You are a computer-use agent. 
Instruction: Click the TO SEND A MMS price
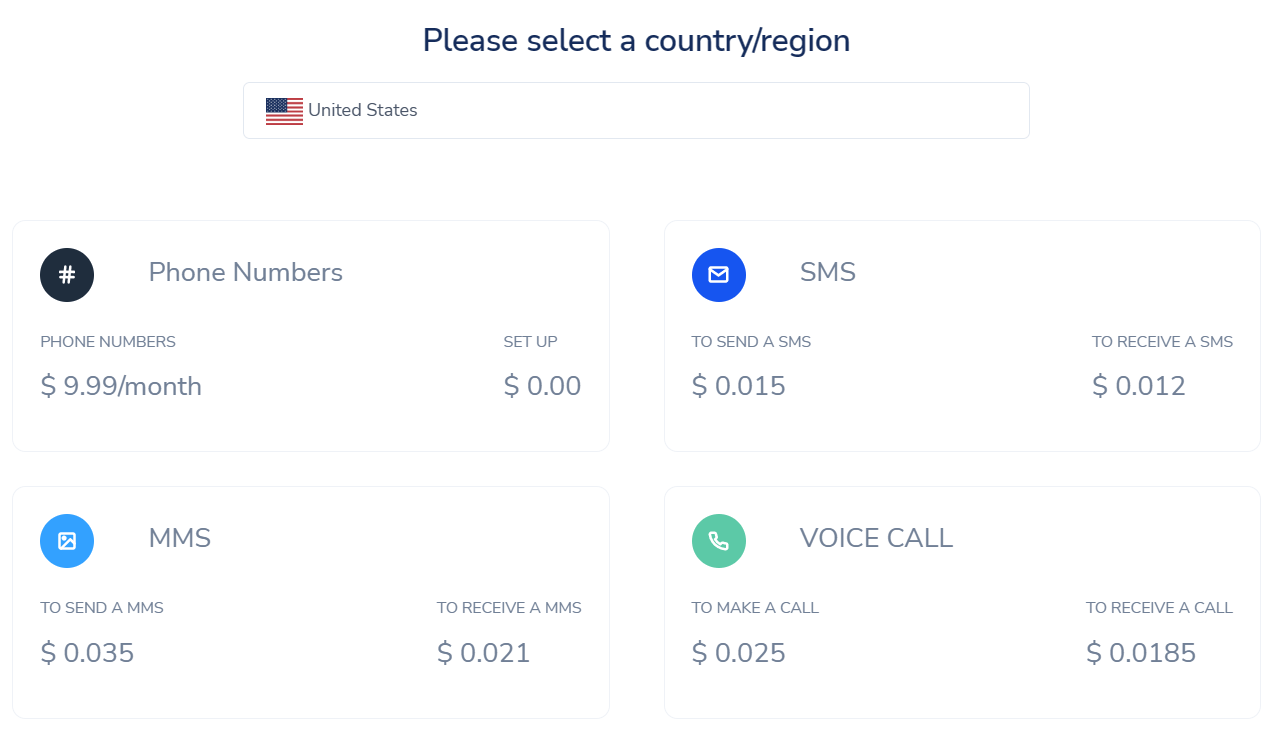click(87, 653)
